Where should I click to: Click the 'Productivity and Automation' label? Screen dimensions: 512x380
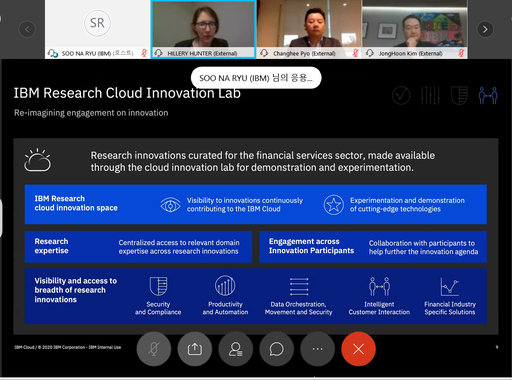(225, 308)
